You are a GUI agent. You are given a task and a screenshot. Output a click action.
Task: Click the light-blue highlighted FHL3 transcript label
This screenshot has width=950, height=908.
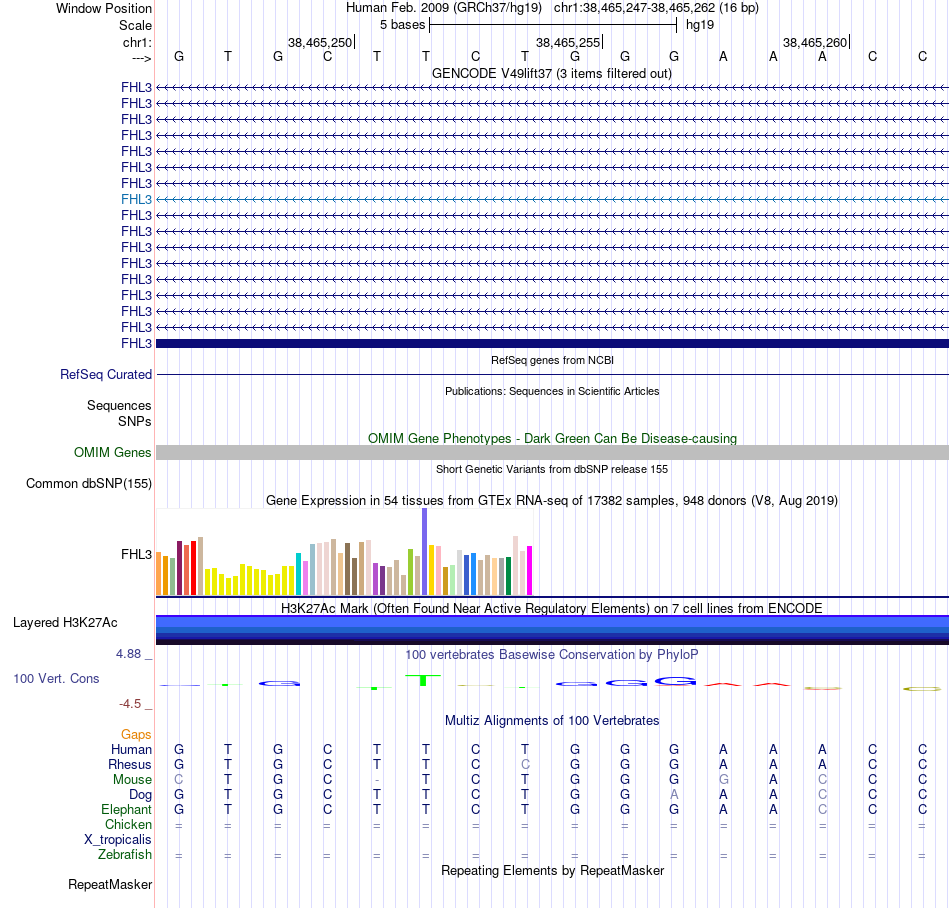(x=136, y=199)
